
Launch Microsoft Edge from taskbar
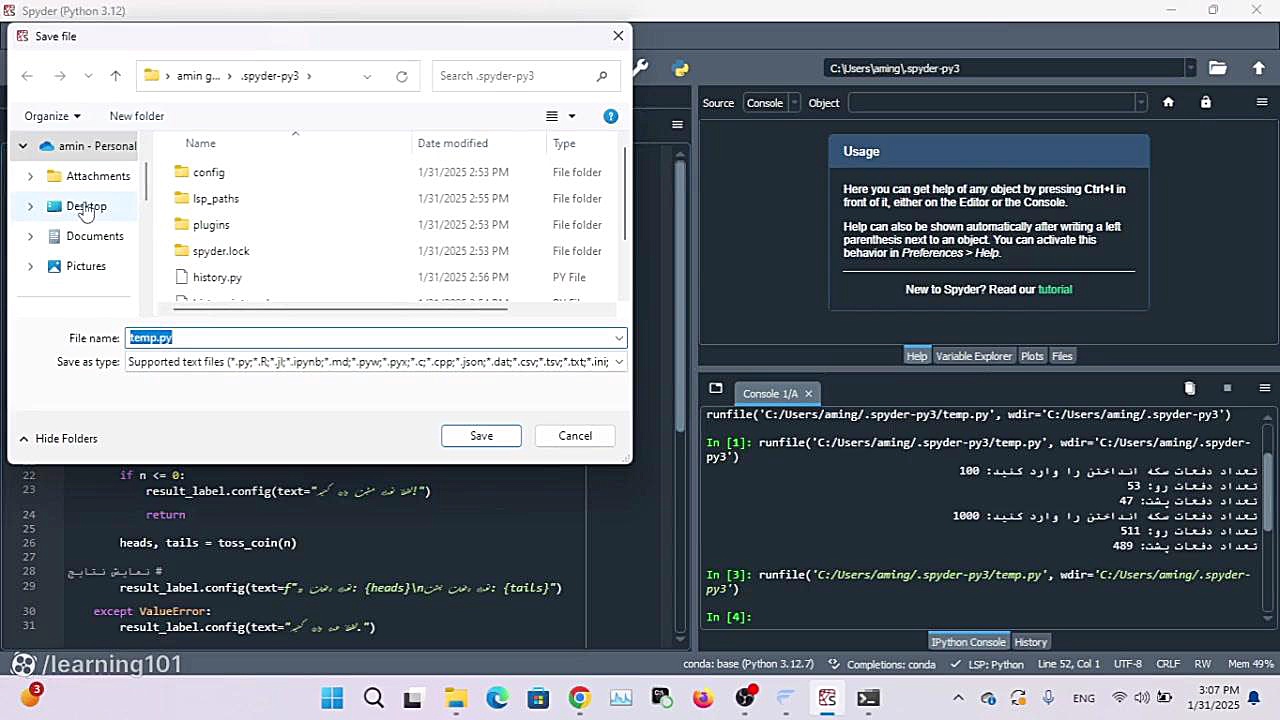497,698
